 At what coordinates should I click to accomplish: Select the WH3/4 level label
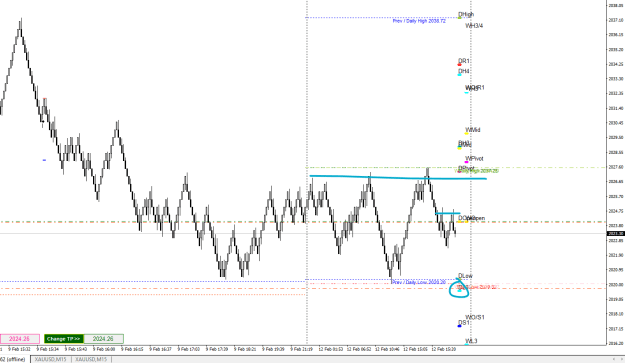(x=474, y=26)
